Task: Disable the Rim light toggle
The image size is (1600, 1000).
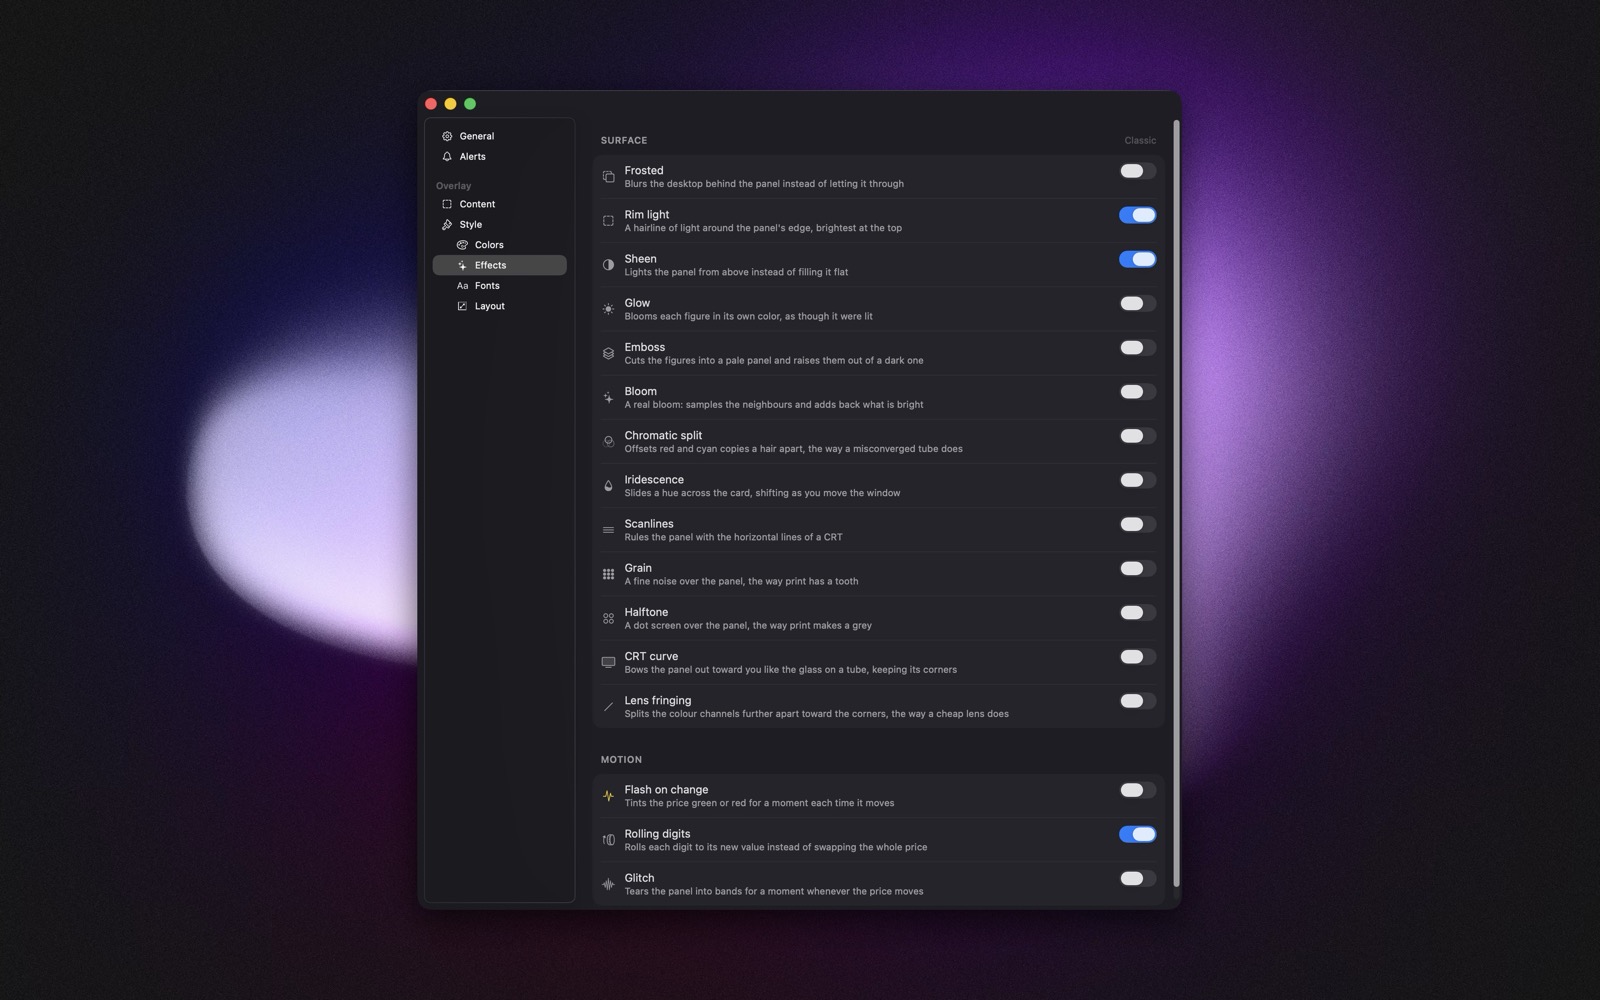Action: [x=1137, y=215]
